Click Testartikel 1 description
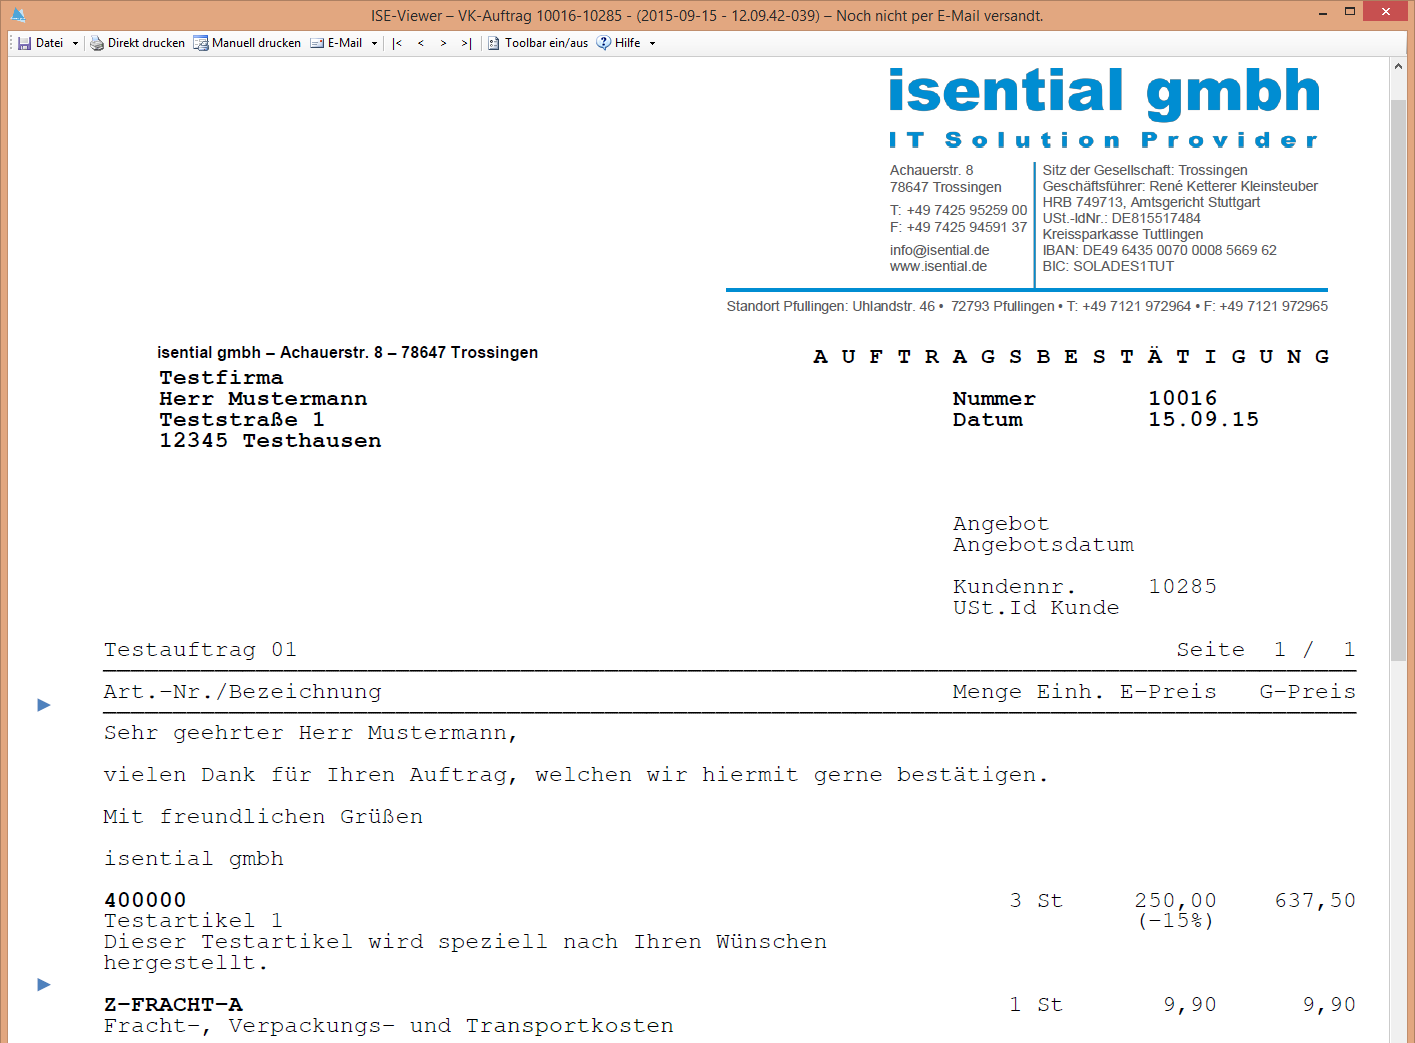The width and height of the screenshot is (1415, 1043). pos(193,920)
